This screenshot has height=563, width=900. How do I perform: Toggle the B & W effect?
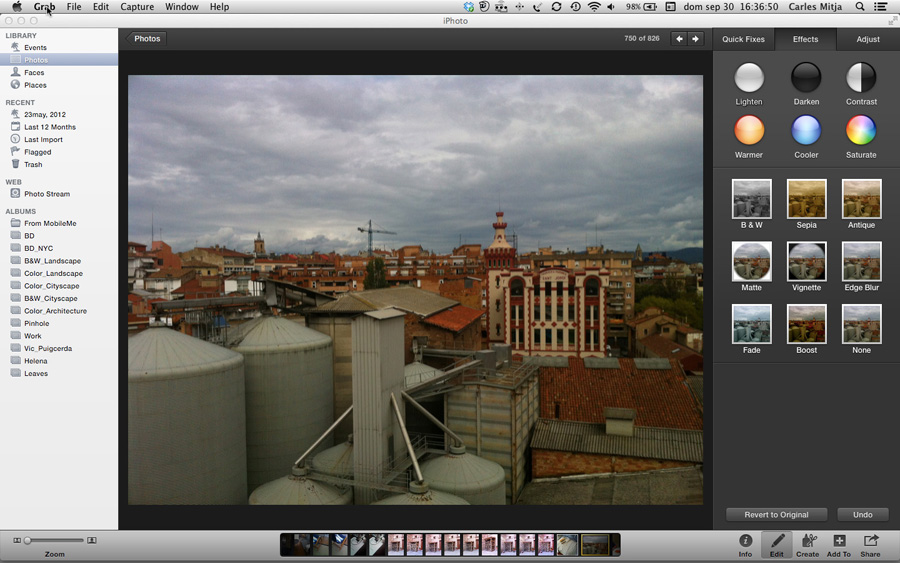751,199
